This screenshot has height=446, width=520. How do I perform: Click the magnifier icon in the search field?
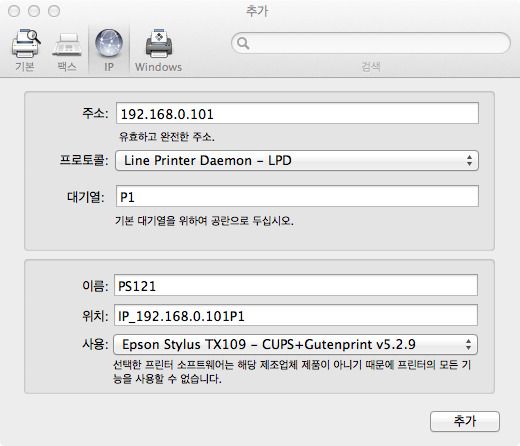pos(243,43)
